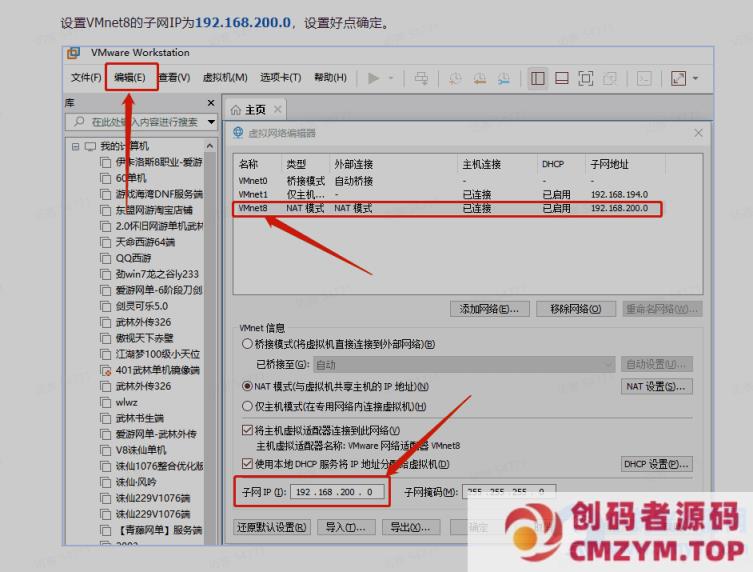
Task: Select VM 东盟网游淘宝店铺
Action: point(146,210)
